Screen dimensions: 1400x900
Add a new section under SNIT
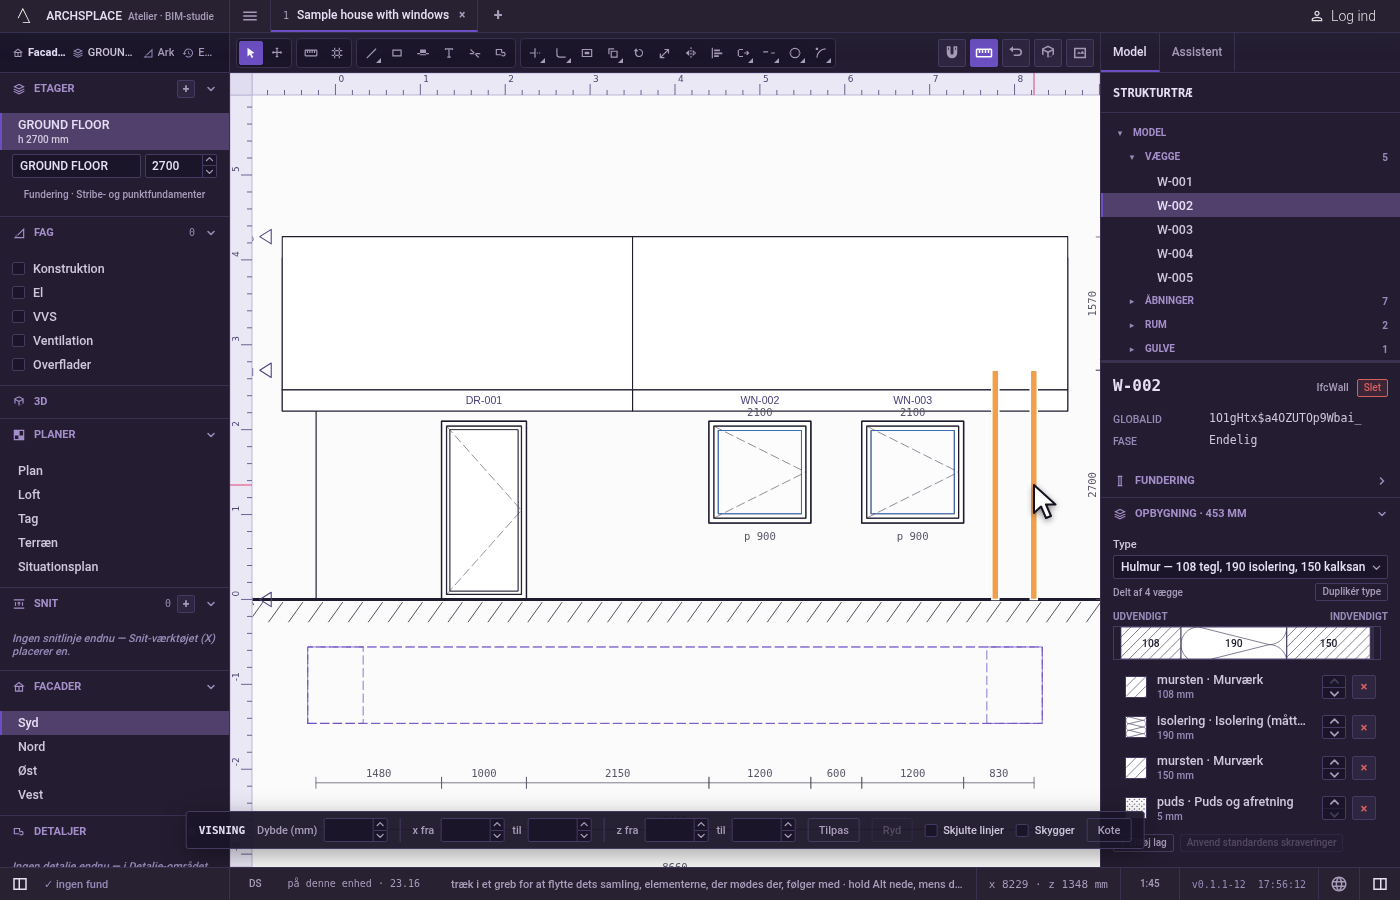(x=186, y=604)
